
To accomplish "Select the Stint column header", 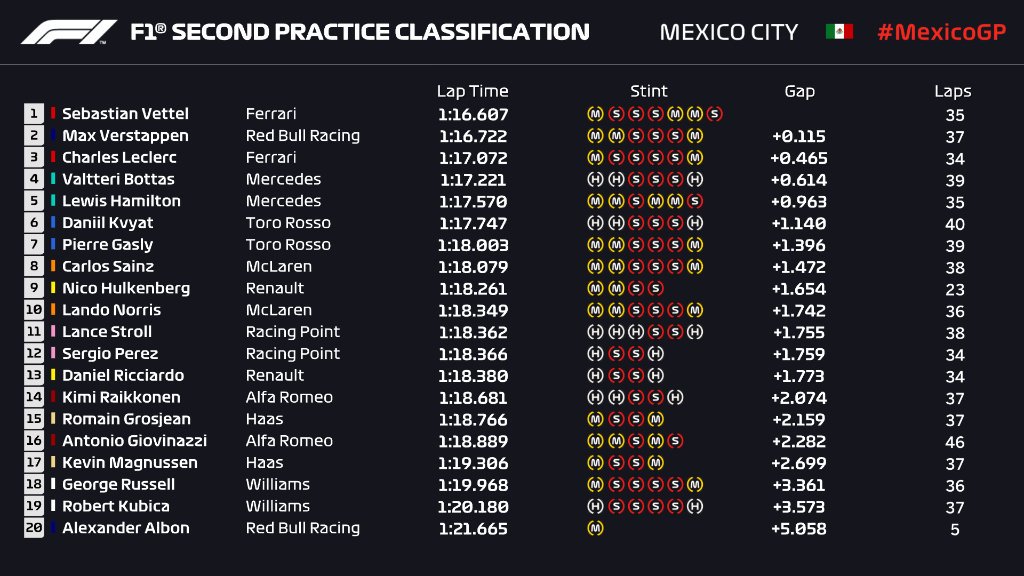I will click(x=649, y=91).
